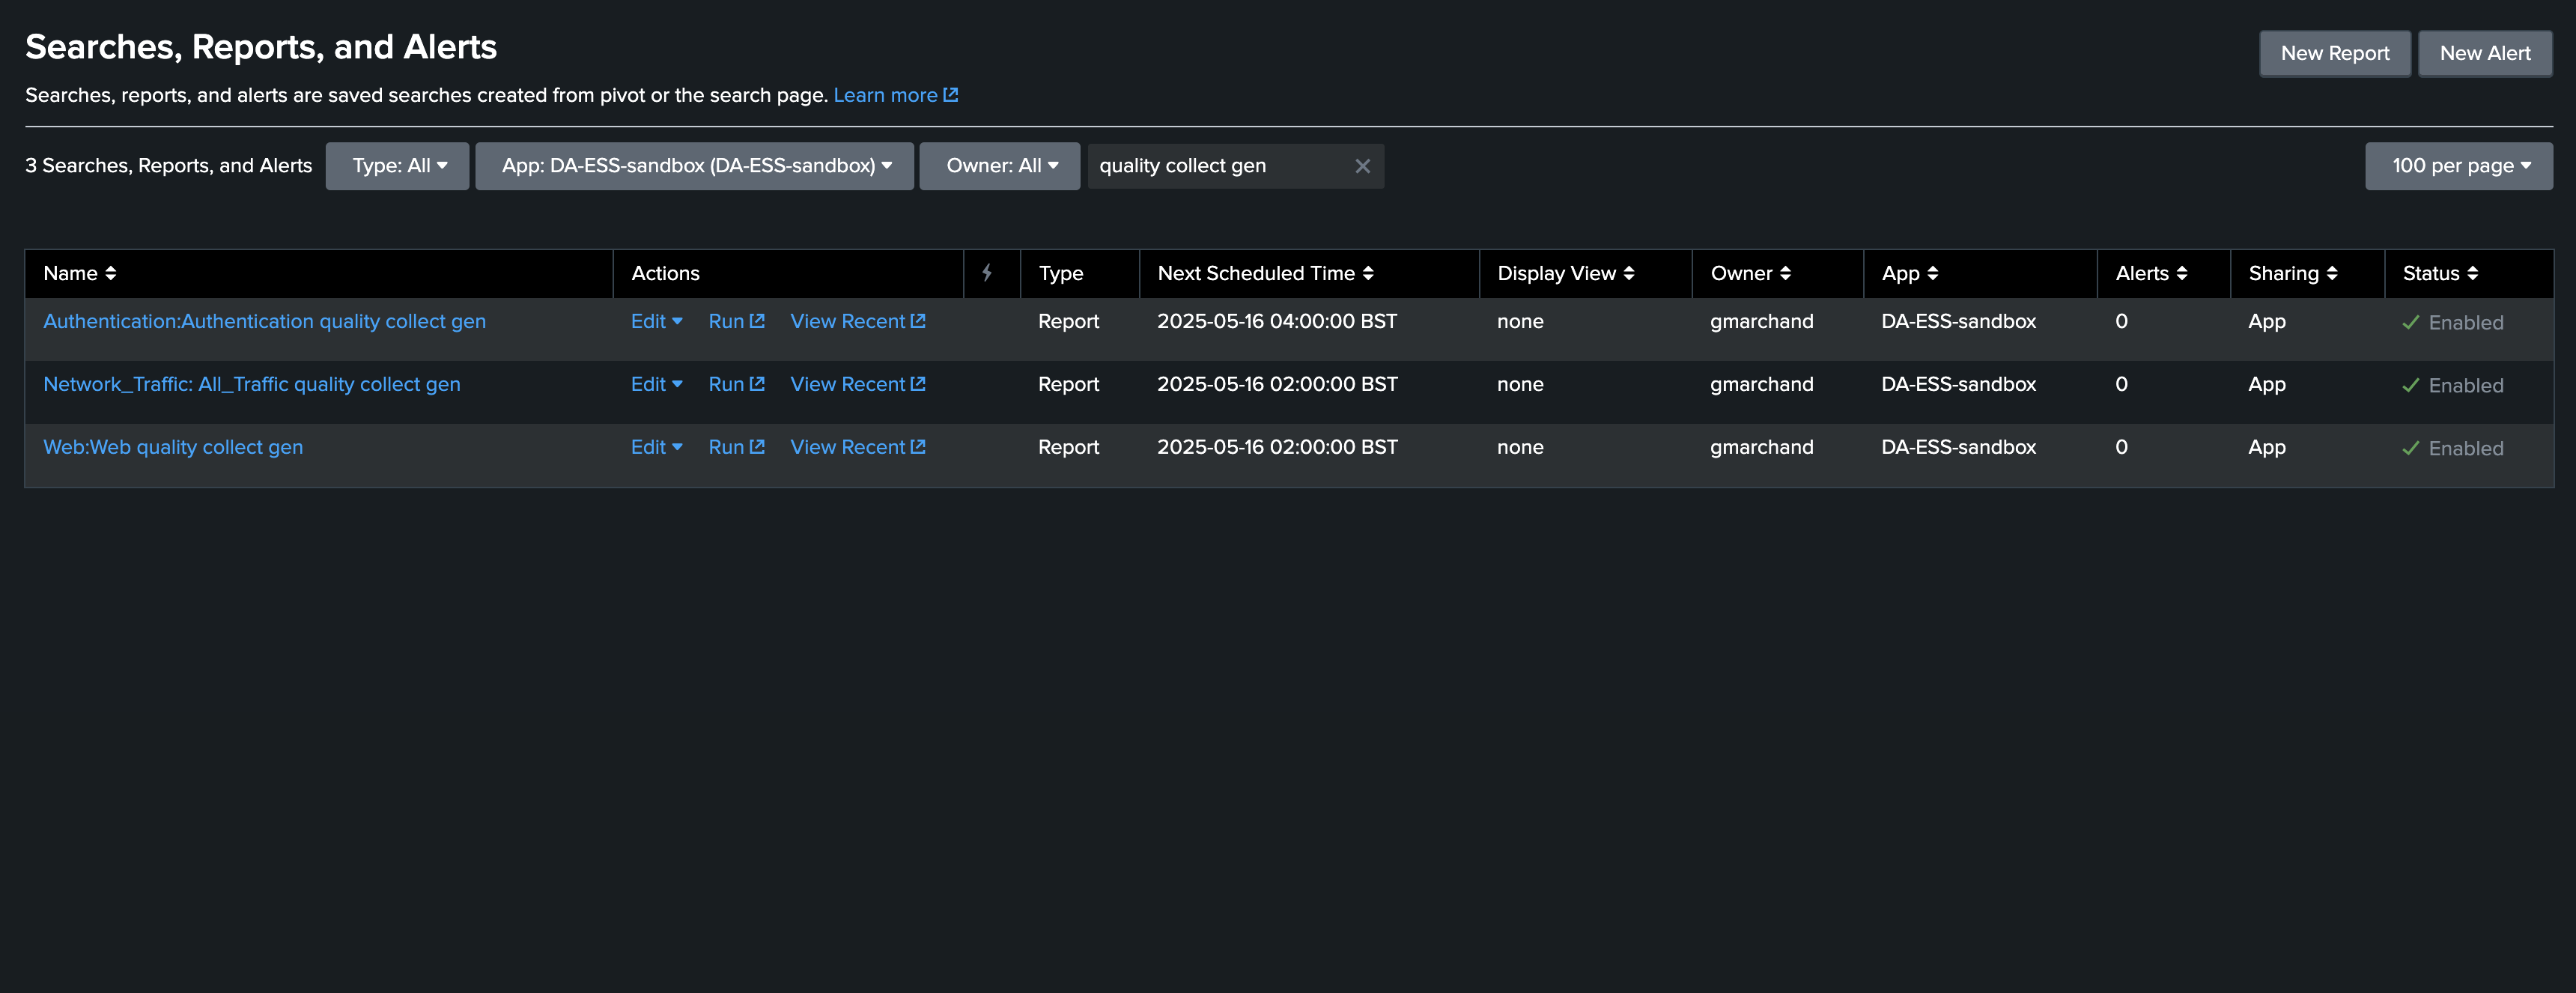Select the 2025-05-16 04:00:00 BST scheduled time
The image size is (2576, 993).
click(1277, 322)
